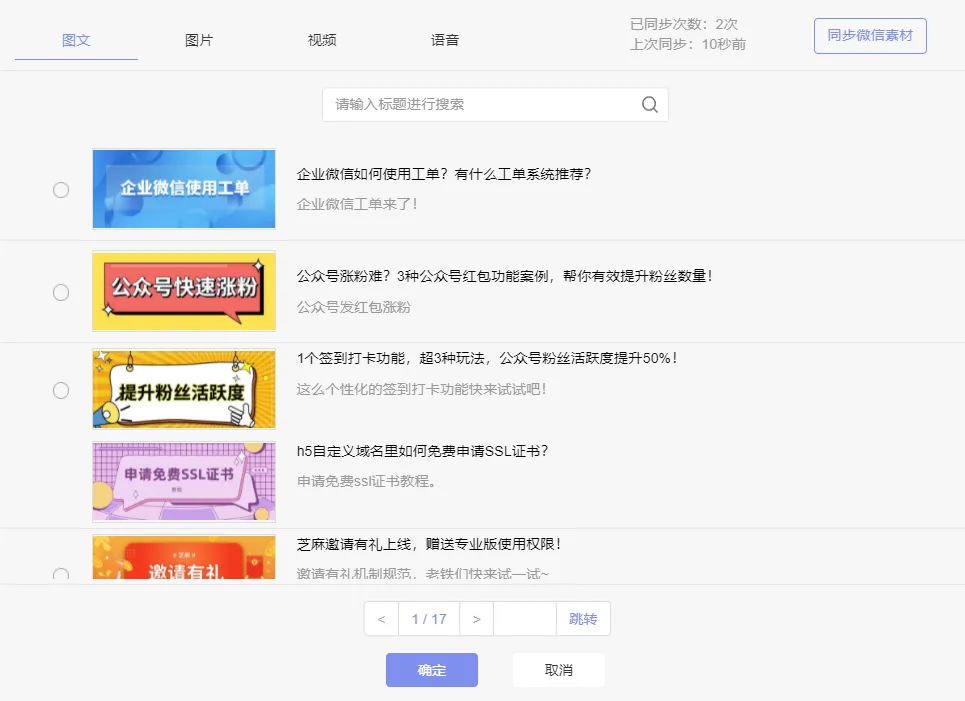Click the 公众号快速涨粉 thumbnail
965x701 pixels.
click(x=184, y=291)
